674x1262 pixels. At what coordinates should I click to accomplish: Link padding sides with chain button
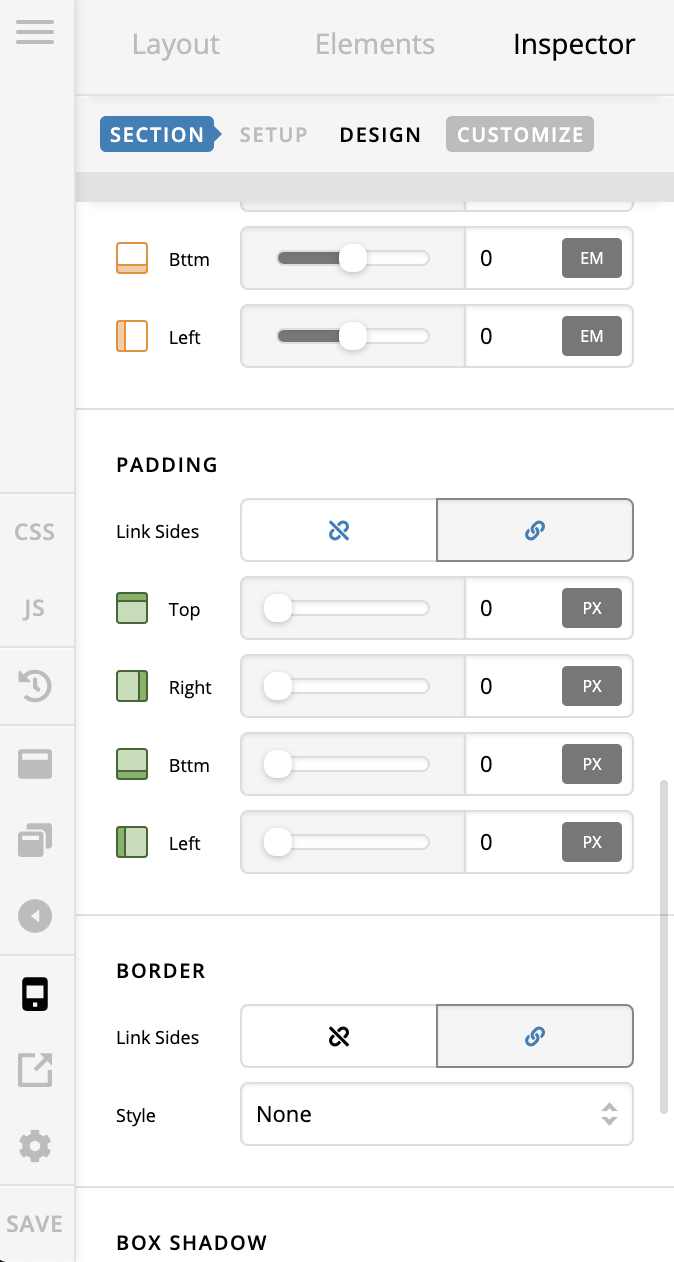click(x=535, y=531)
